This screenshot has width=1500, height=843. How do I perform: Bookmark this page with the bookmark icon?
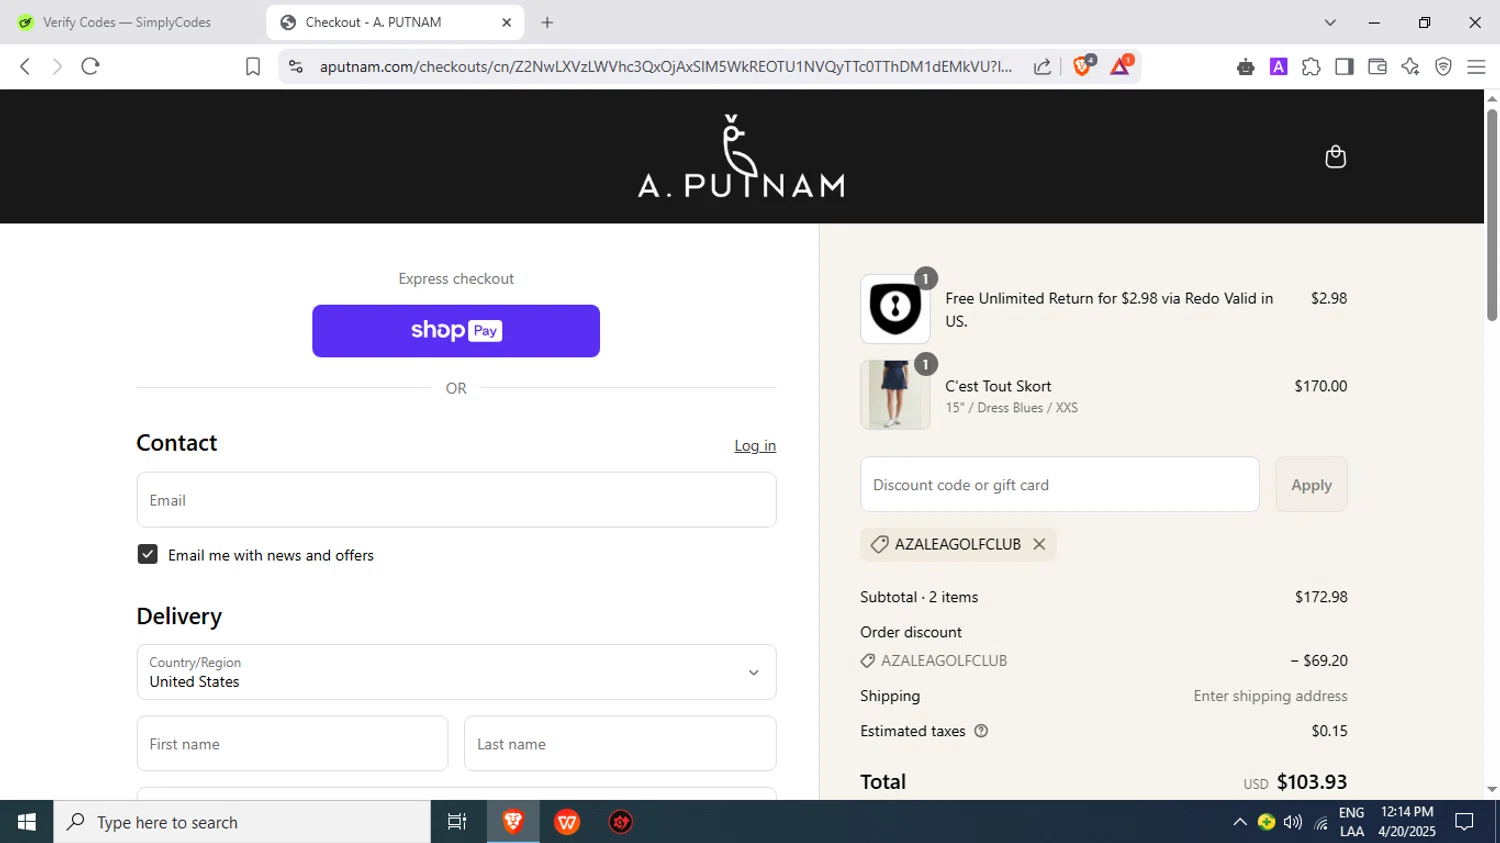[x=253, y=66]
